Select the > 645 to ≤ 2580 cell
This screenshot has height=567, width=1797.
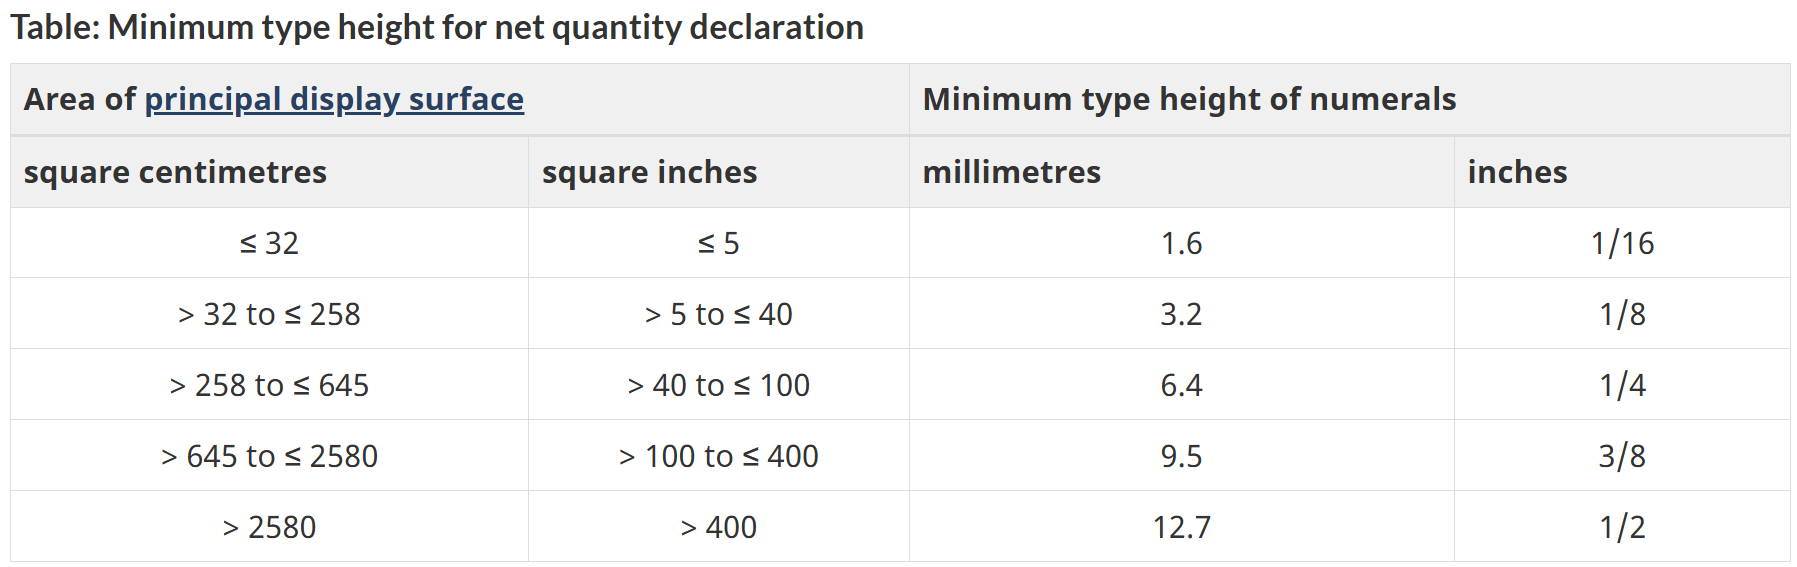[269, 456]
